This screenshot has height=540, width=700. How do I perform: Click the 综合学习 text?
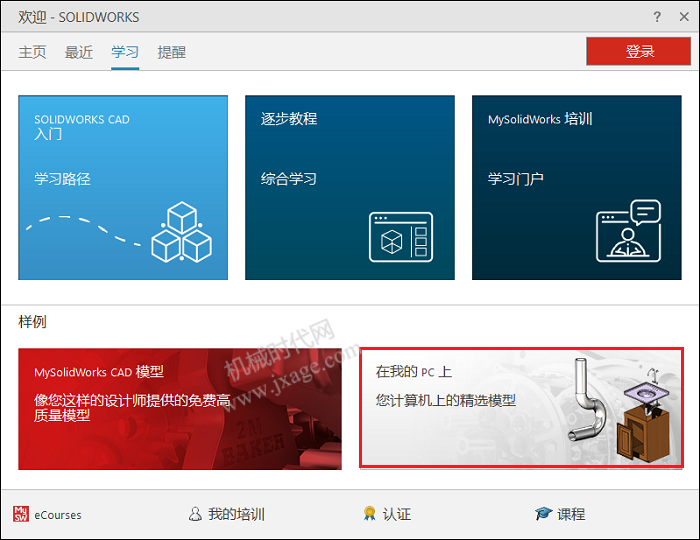click(289, 179)
